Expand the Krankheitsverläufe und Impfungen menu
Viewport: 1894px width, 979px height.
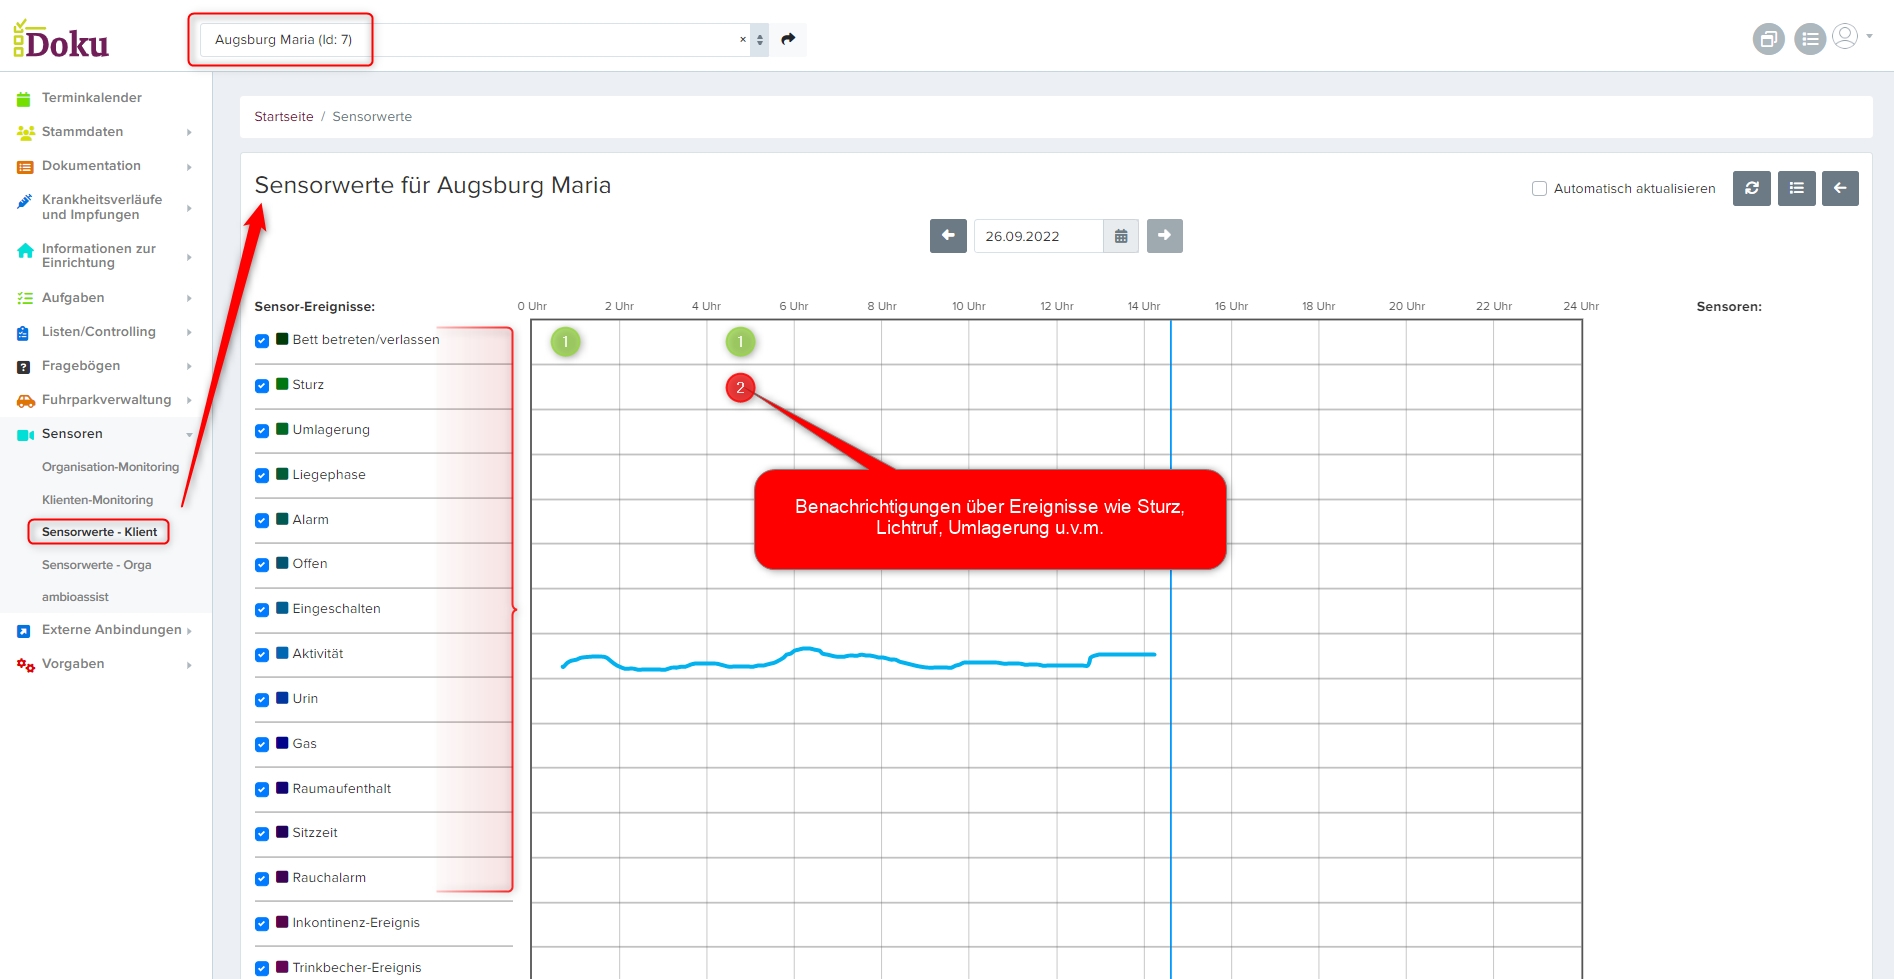click(189, 208)
